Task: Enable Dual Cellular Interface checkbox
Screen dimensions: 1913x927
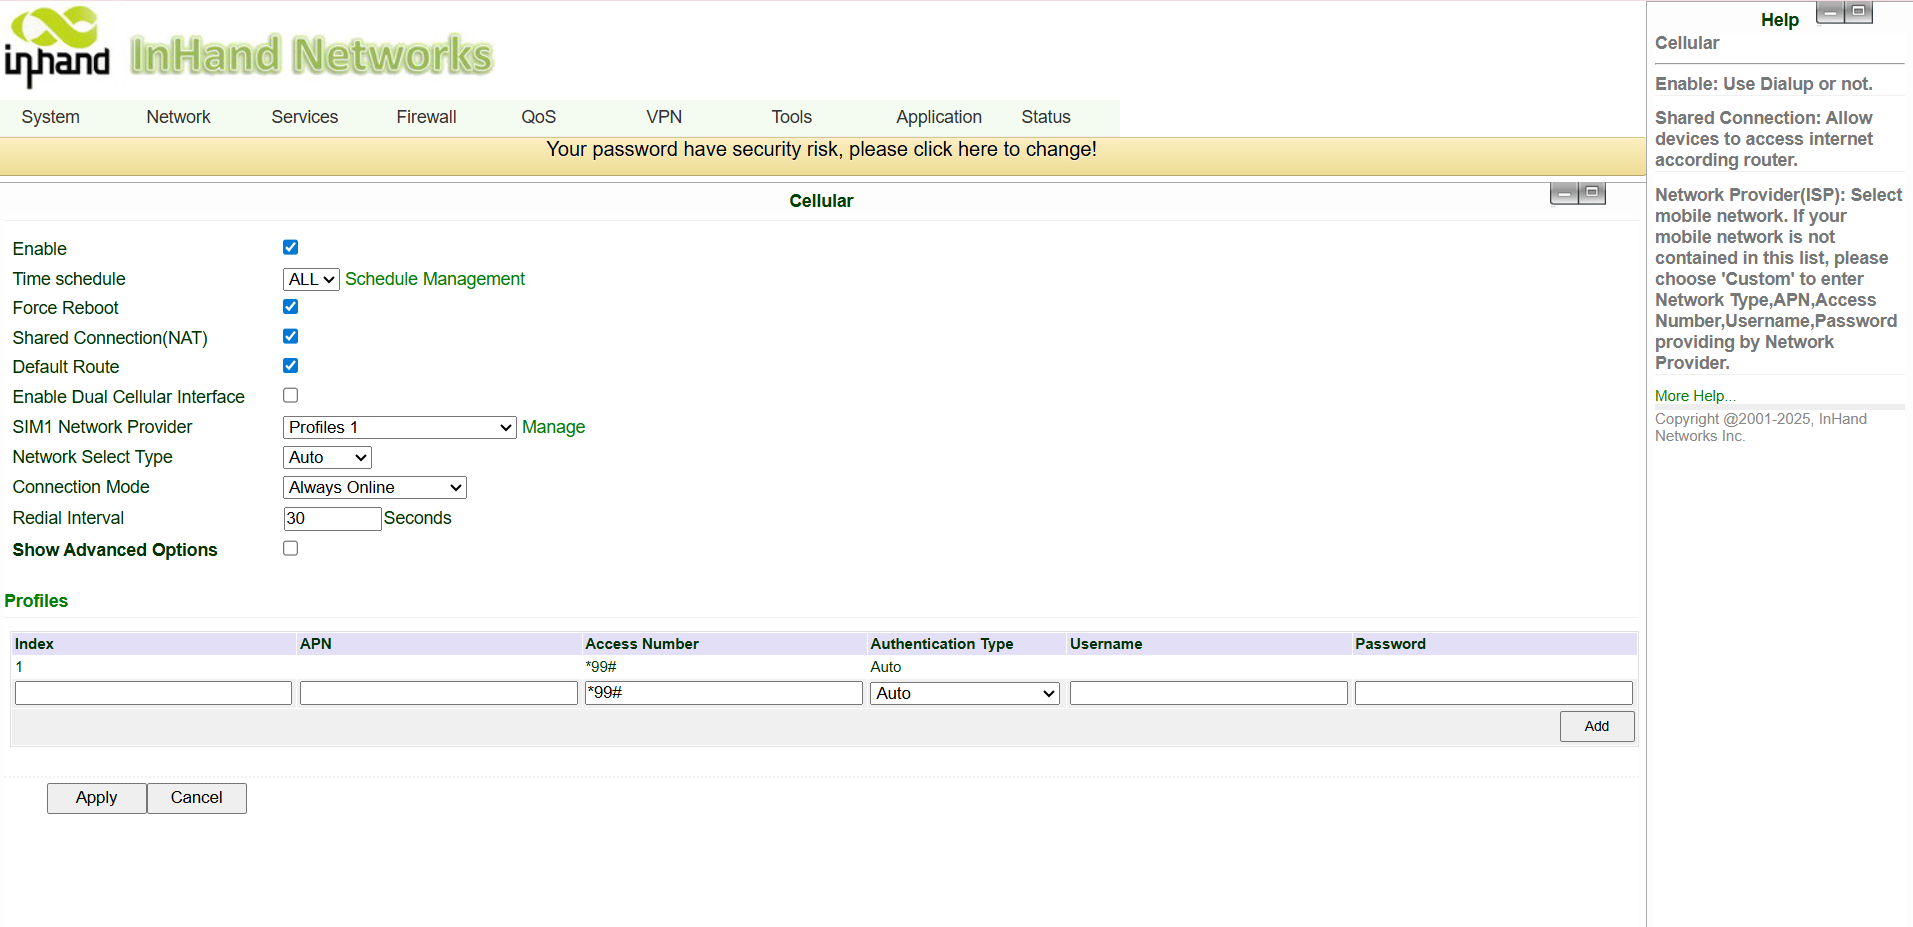Action: click(x=291, y=396)
